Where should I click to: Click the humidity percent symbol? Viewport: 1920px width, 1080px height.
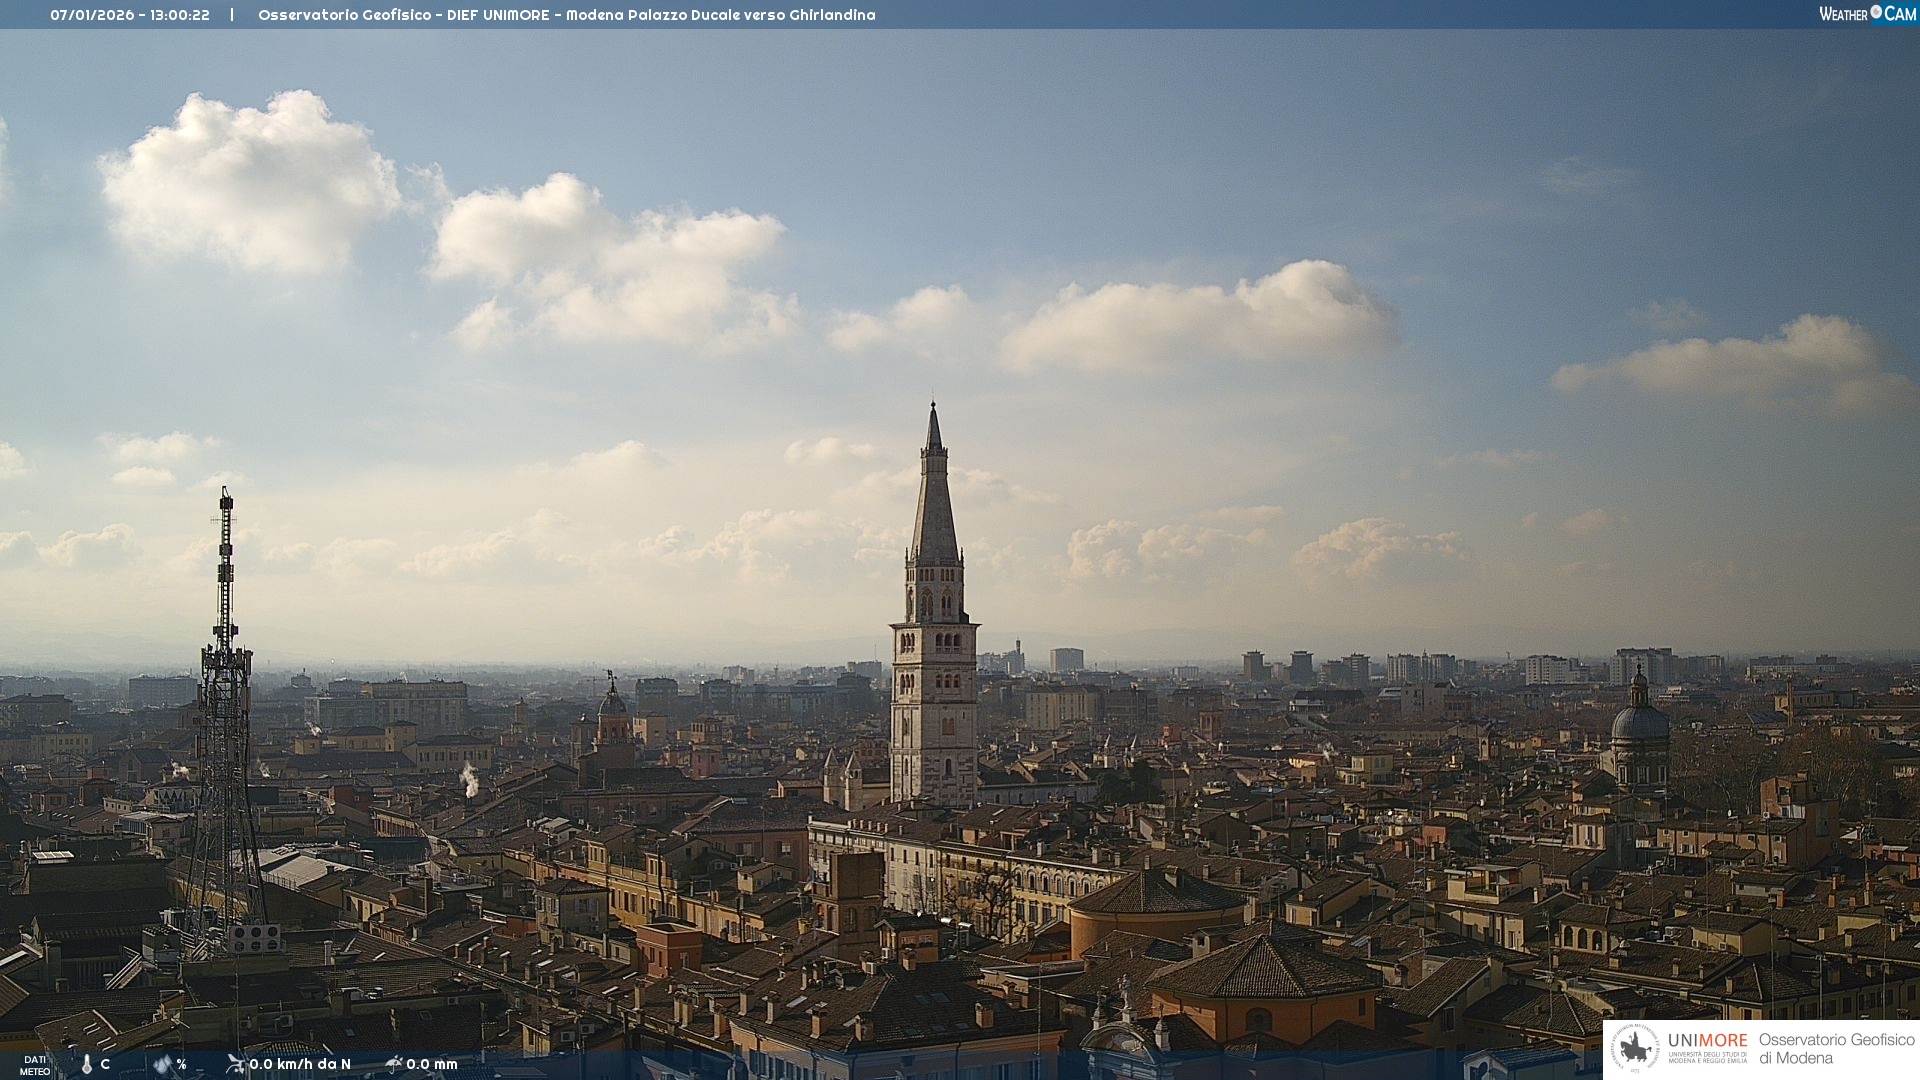pyautogui.click(x=181, y=1064)
